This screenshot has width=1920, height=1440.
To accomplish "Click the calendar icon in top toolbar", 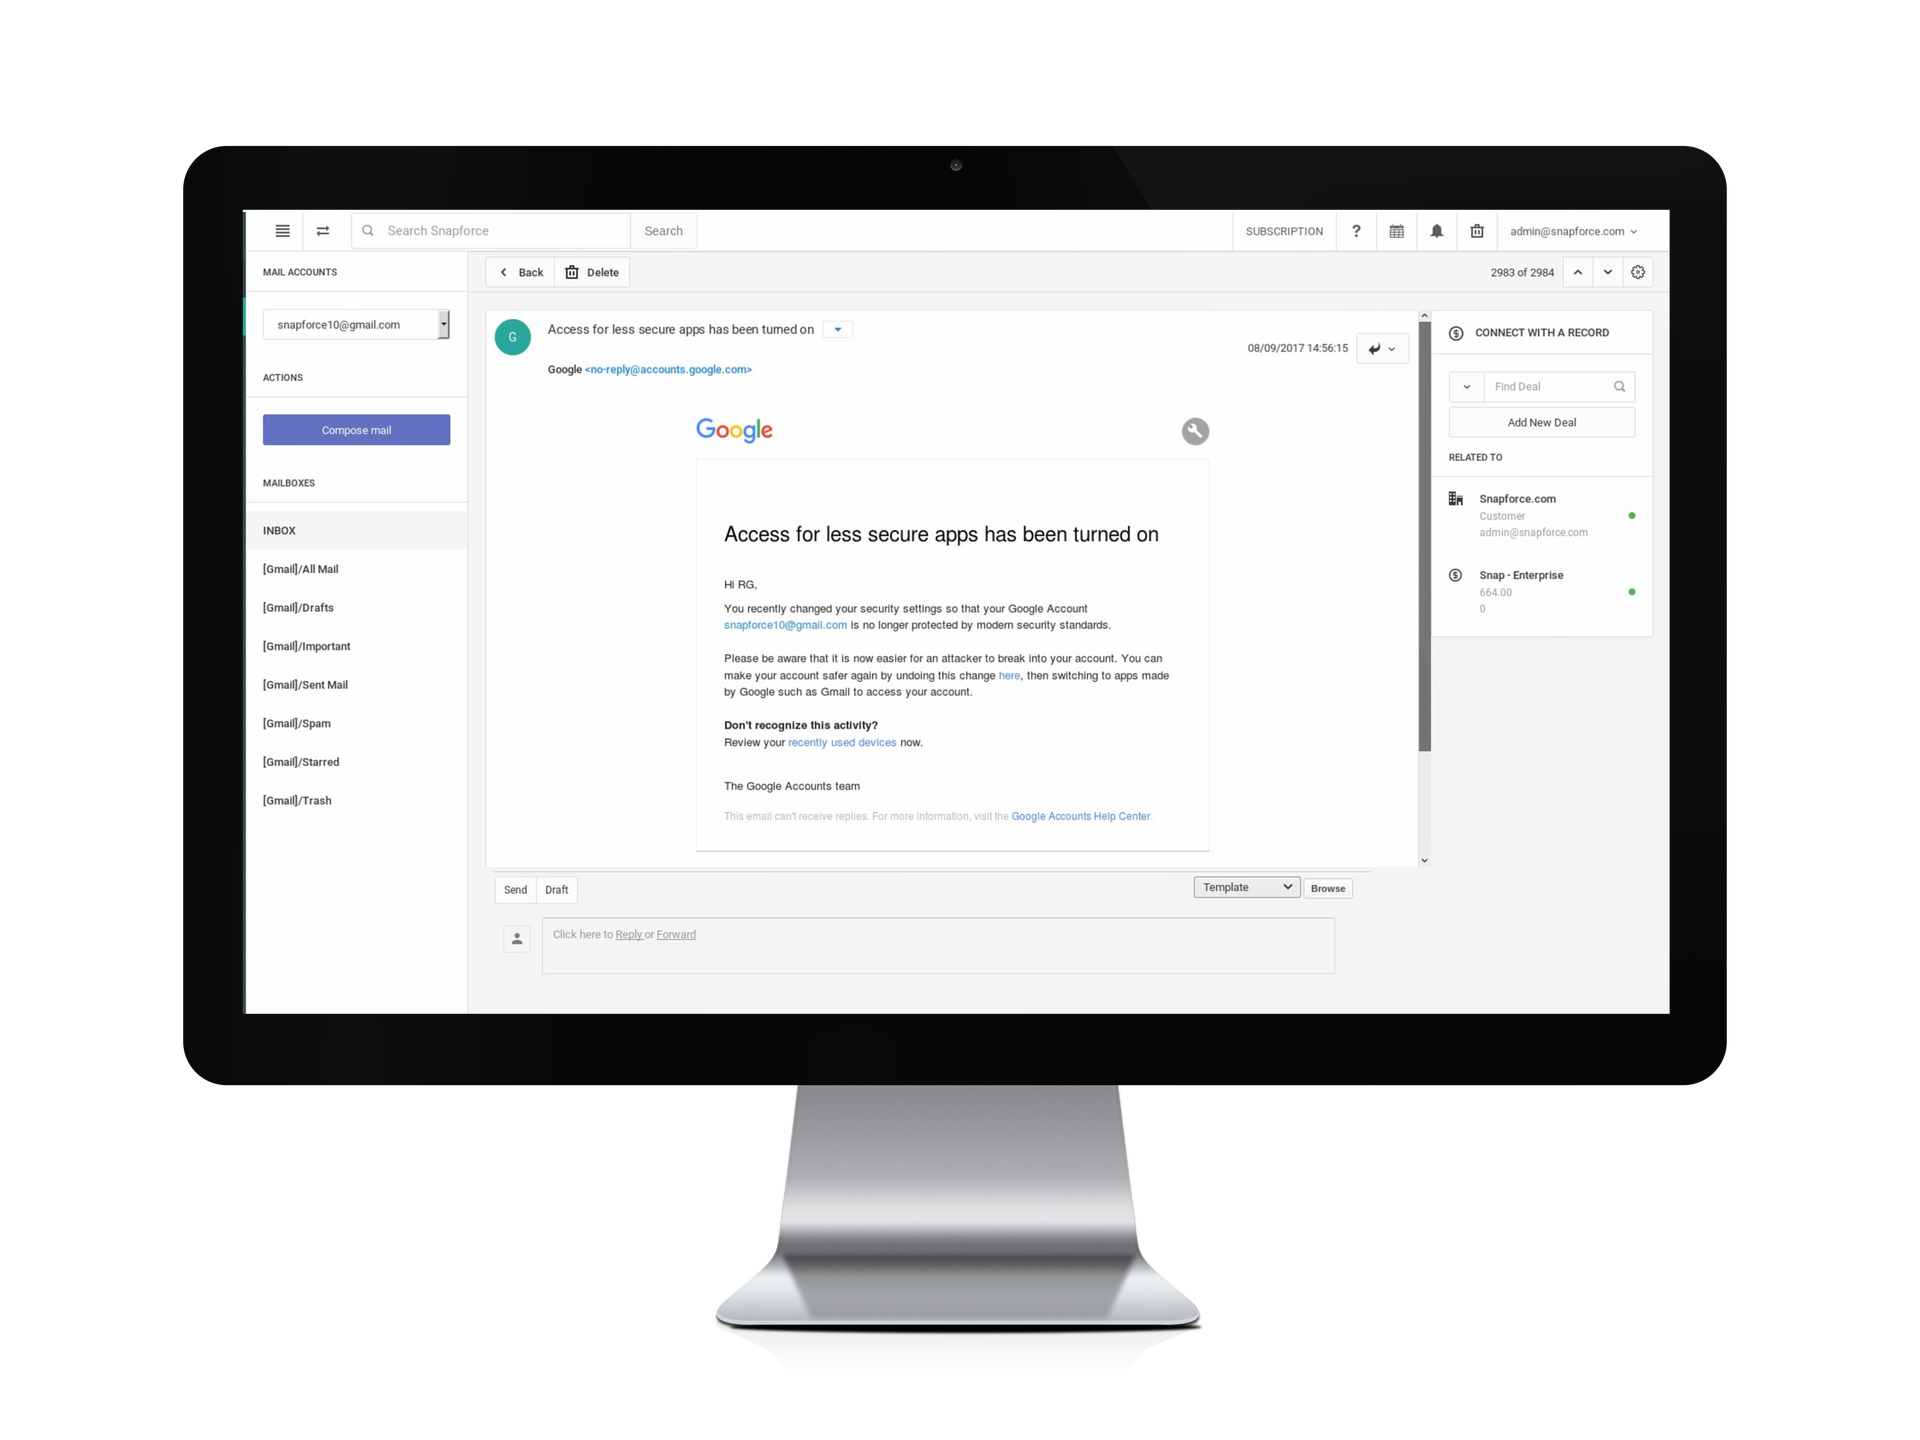I will (x=1394, y=230).
